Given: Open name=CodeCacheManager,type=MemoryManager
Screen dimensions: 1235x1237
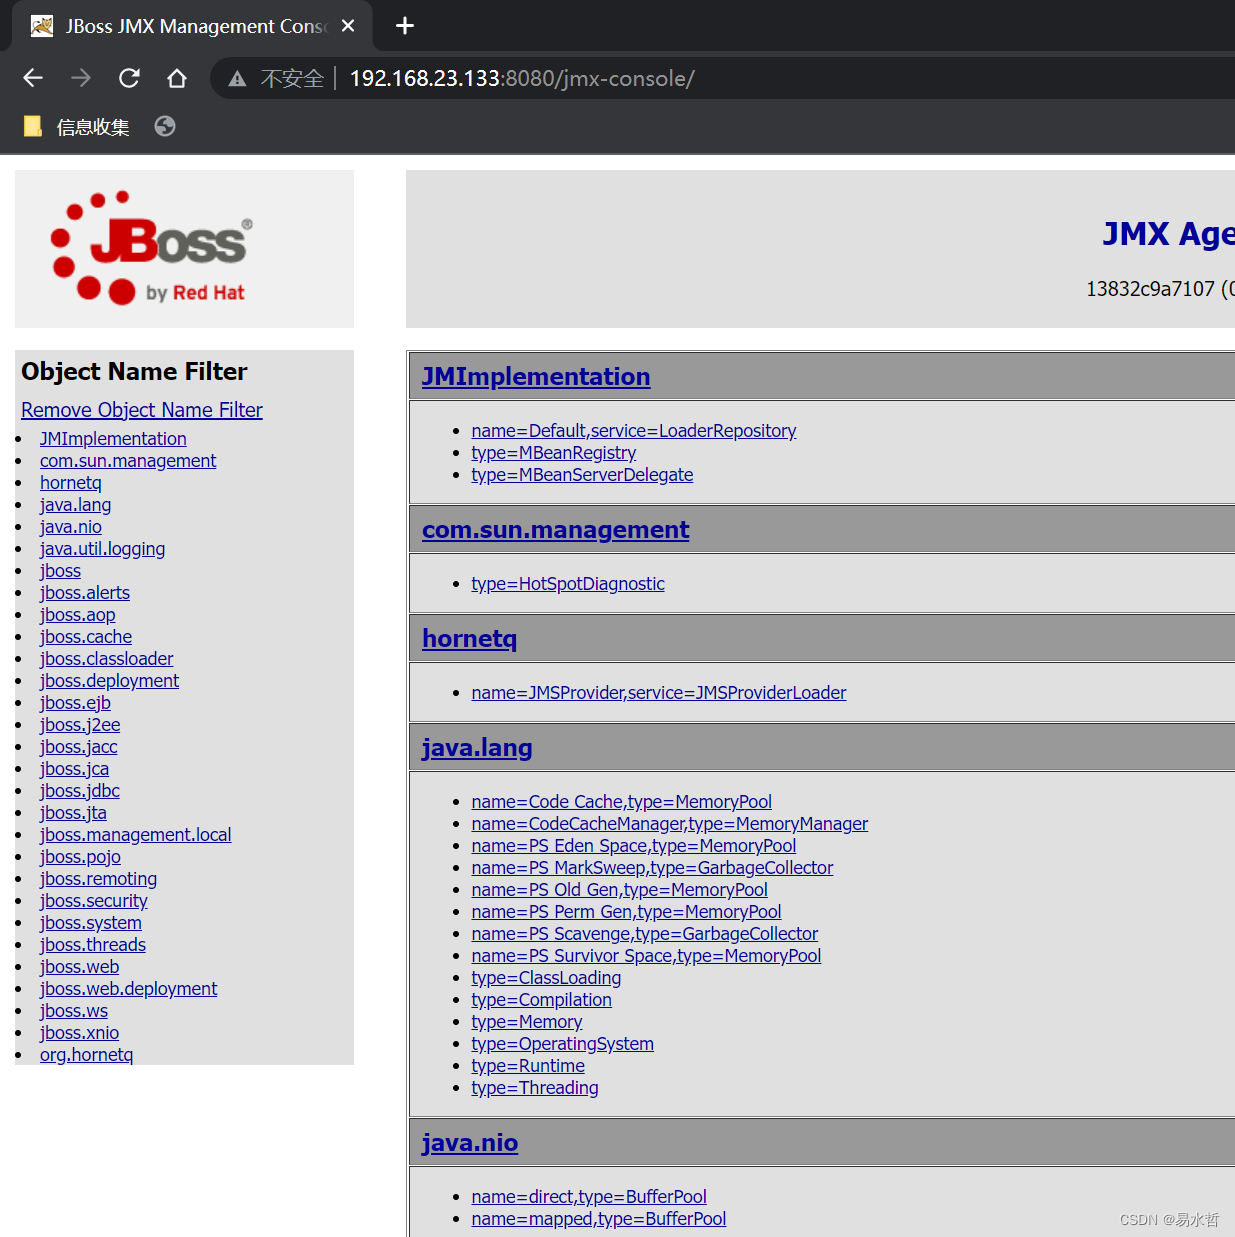Looking at the screenshot, I should tap(670, 824).
